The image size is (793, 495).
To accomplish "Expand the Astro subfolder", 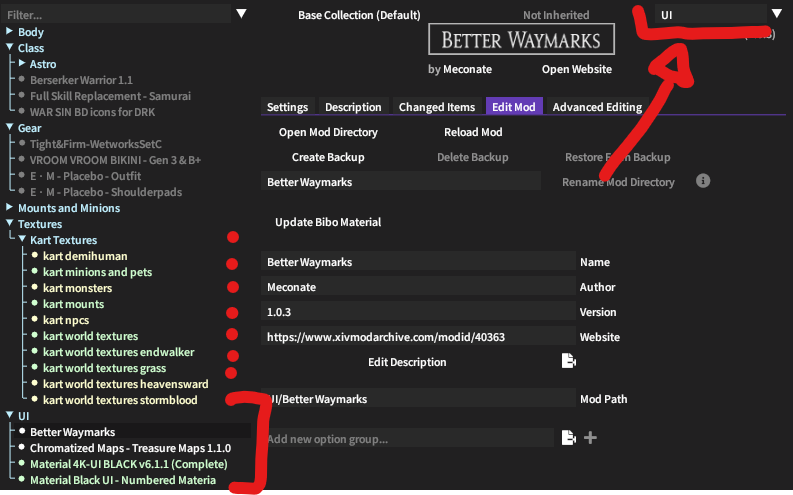I will tap(22, 64).
